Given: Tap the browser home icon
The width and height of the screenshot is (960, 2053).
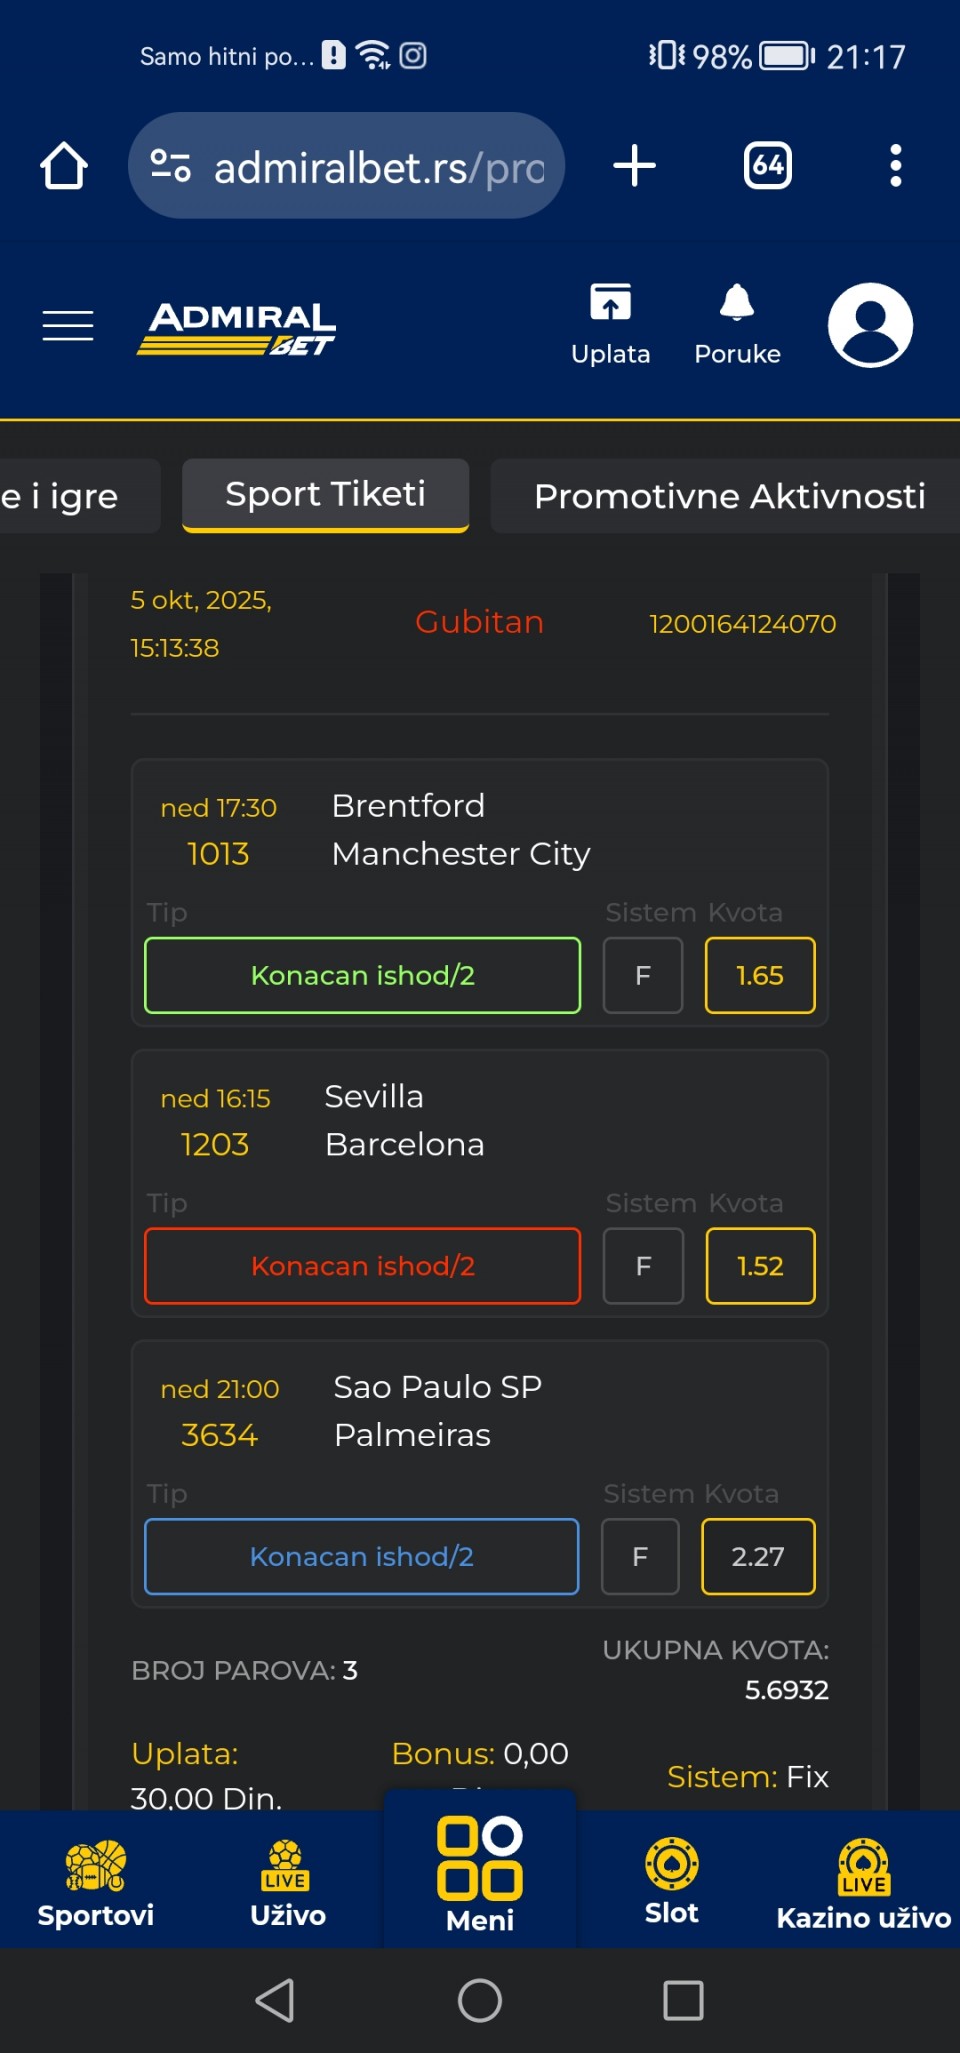Looking at the screenshot, I should (64, 166).
